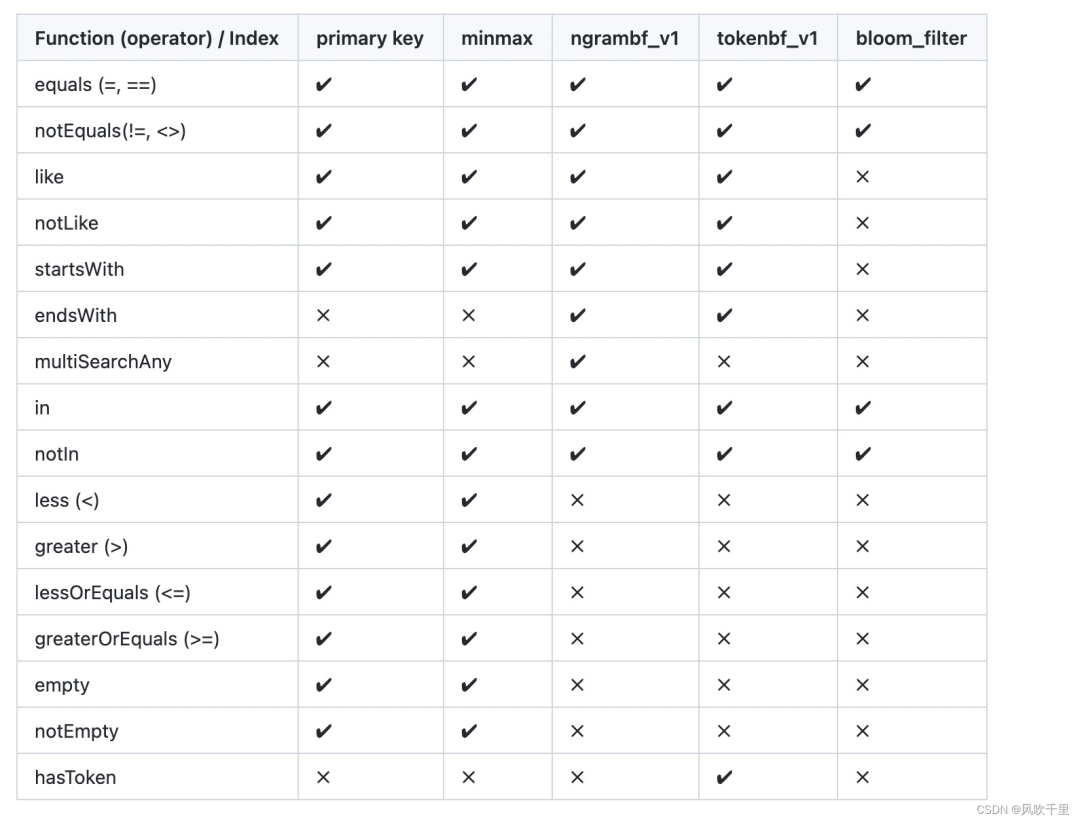Click the cross for less under ngrambf_v1
The image size is (1080, 822).
[x=577, y=500]
